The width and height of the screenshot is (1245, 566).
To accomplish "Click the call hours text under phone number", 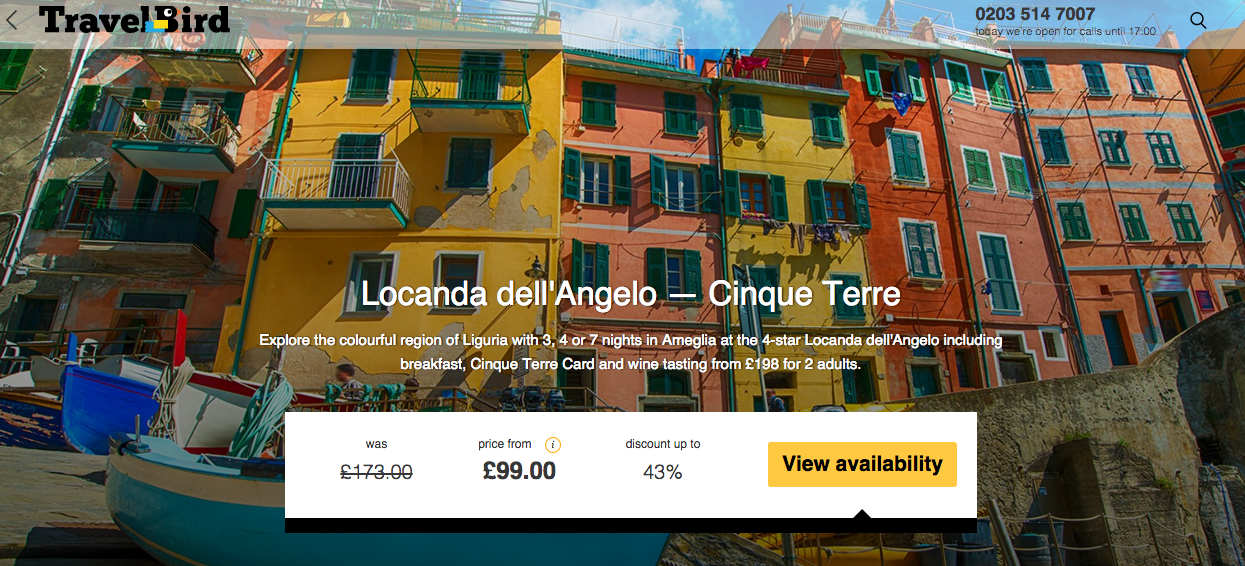I will (x=1065, y=32).
